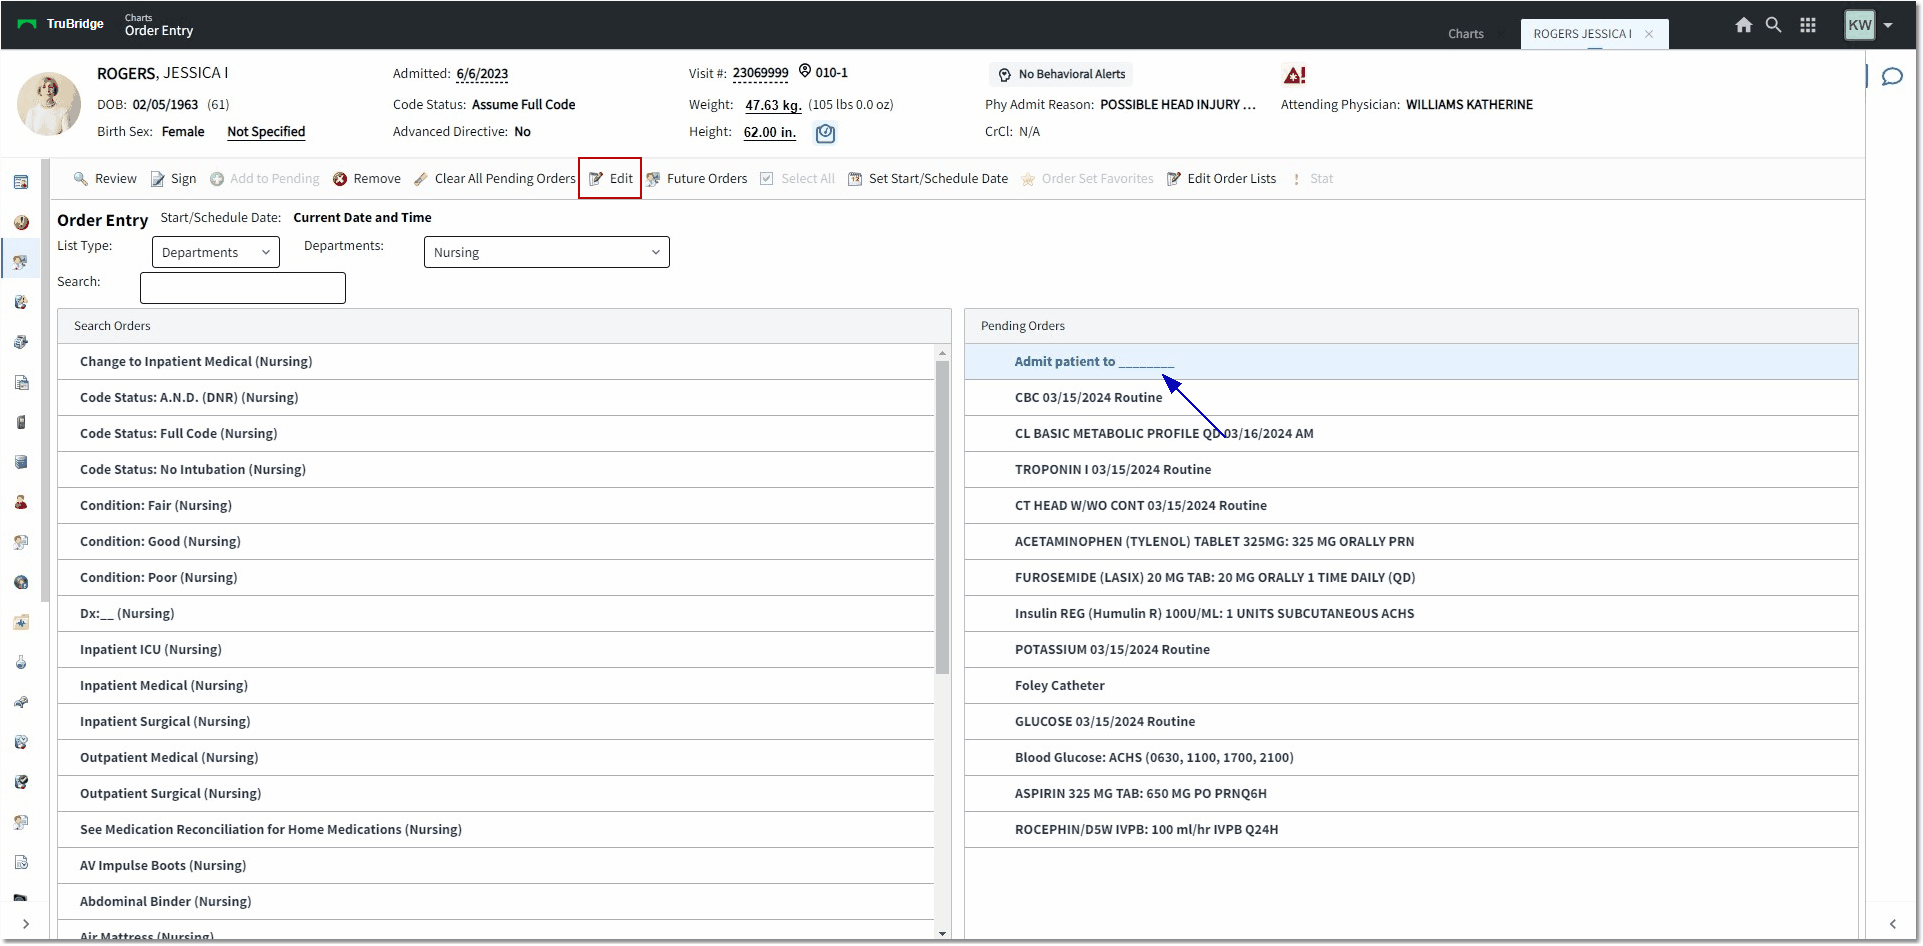
Task: Select AV Impulse Boots (Nursing)
Action: tap(496, 866)
